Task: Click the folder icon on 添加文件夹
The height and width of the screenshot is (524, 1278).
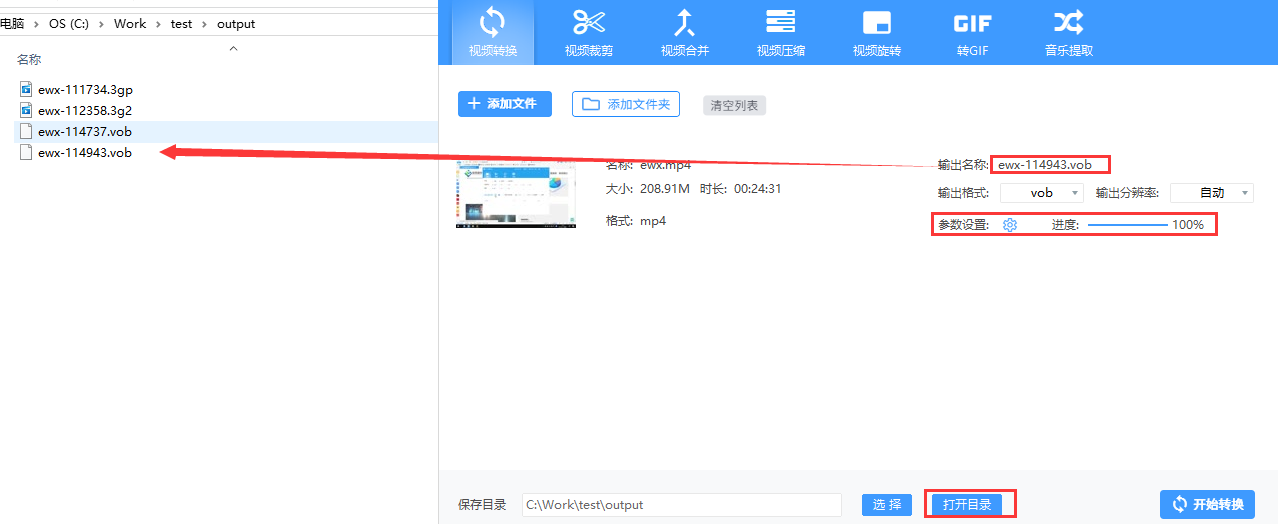Action: pos(591,104)
